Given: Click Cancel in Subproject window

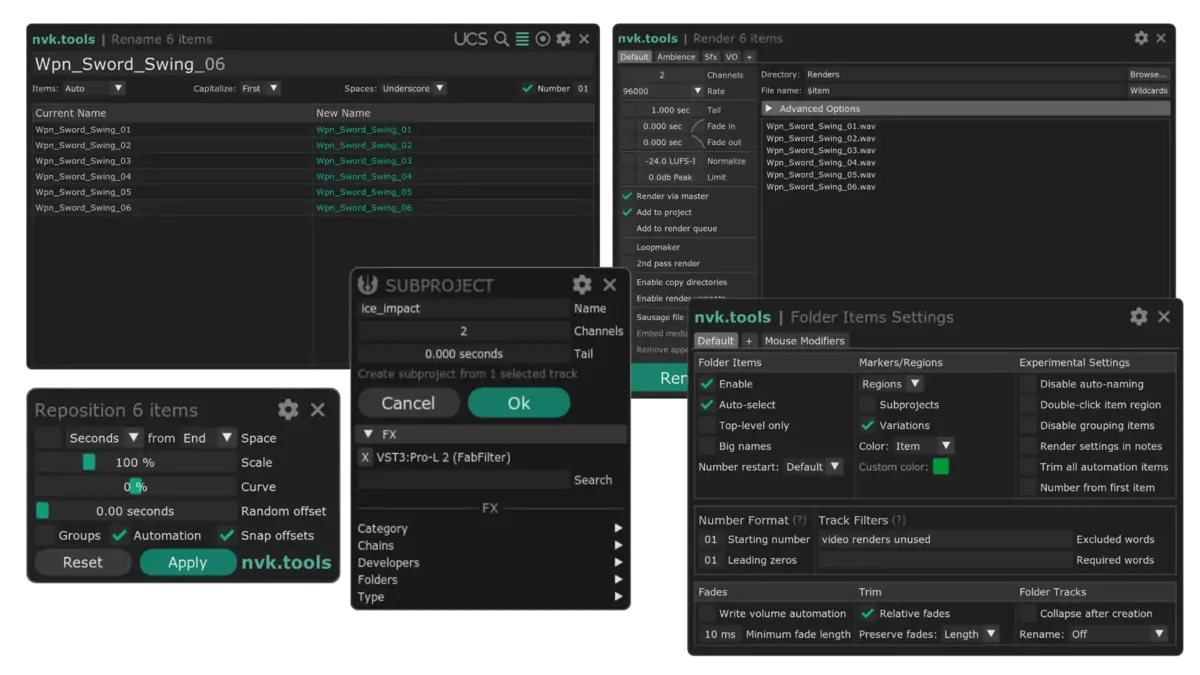Looking at the screenshot, I should 408,403.
